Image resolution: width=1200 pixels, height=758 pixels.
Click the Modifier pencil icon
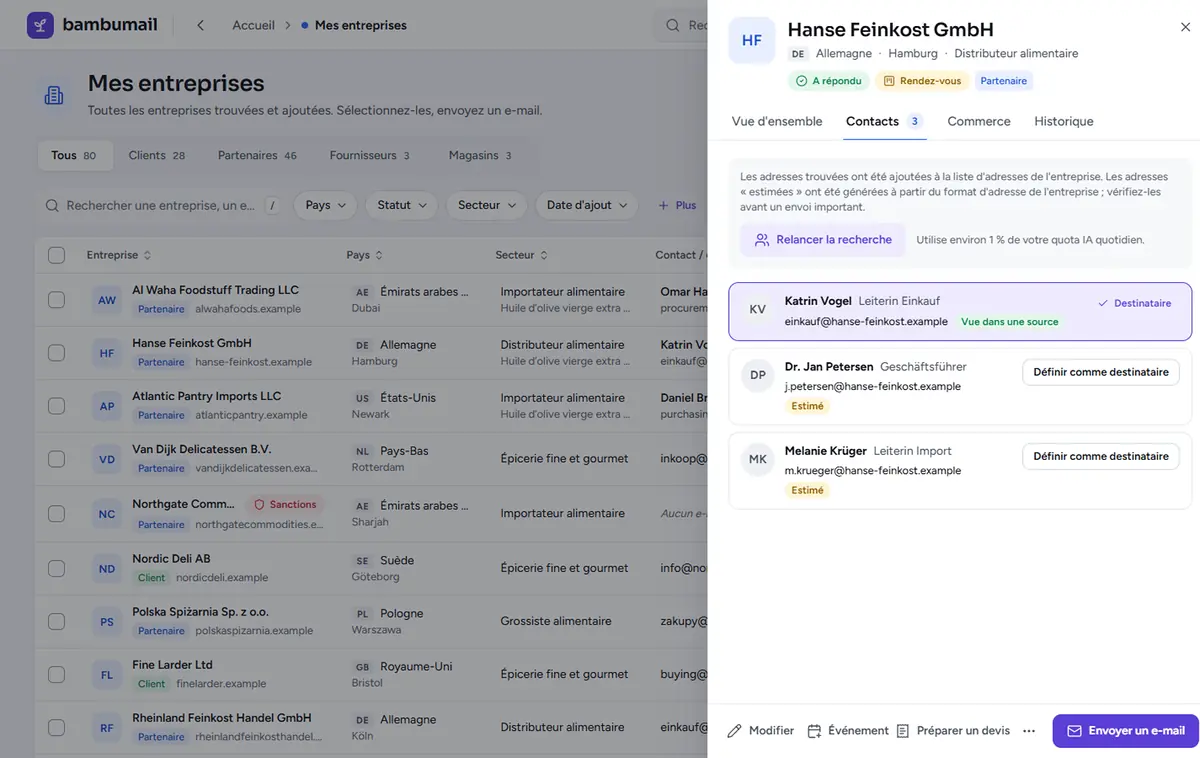coord(735,731)
